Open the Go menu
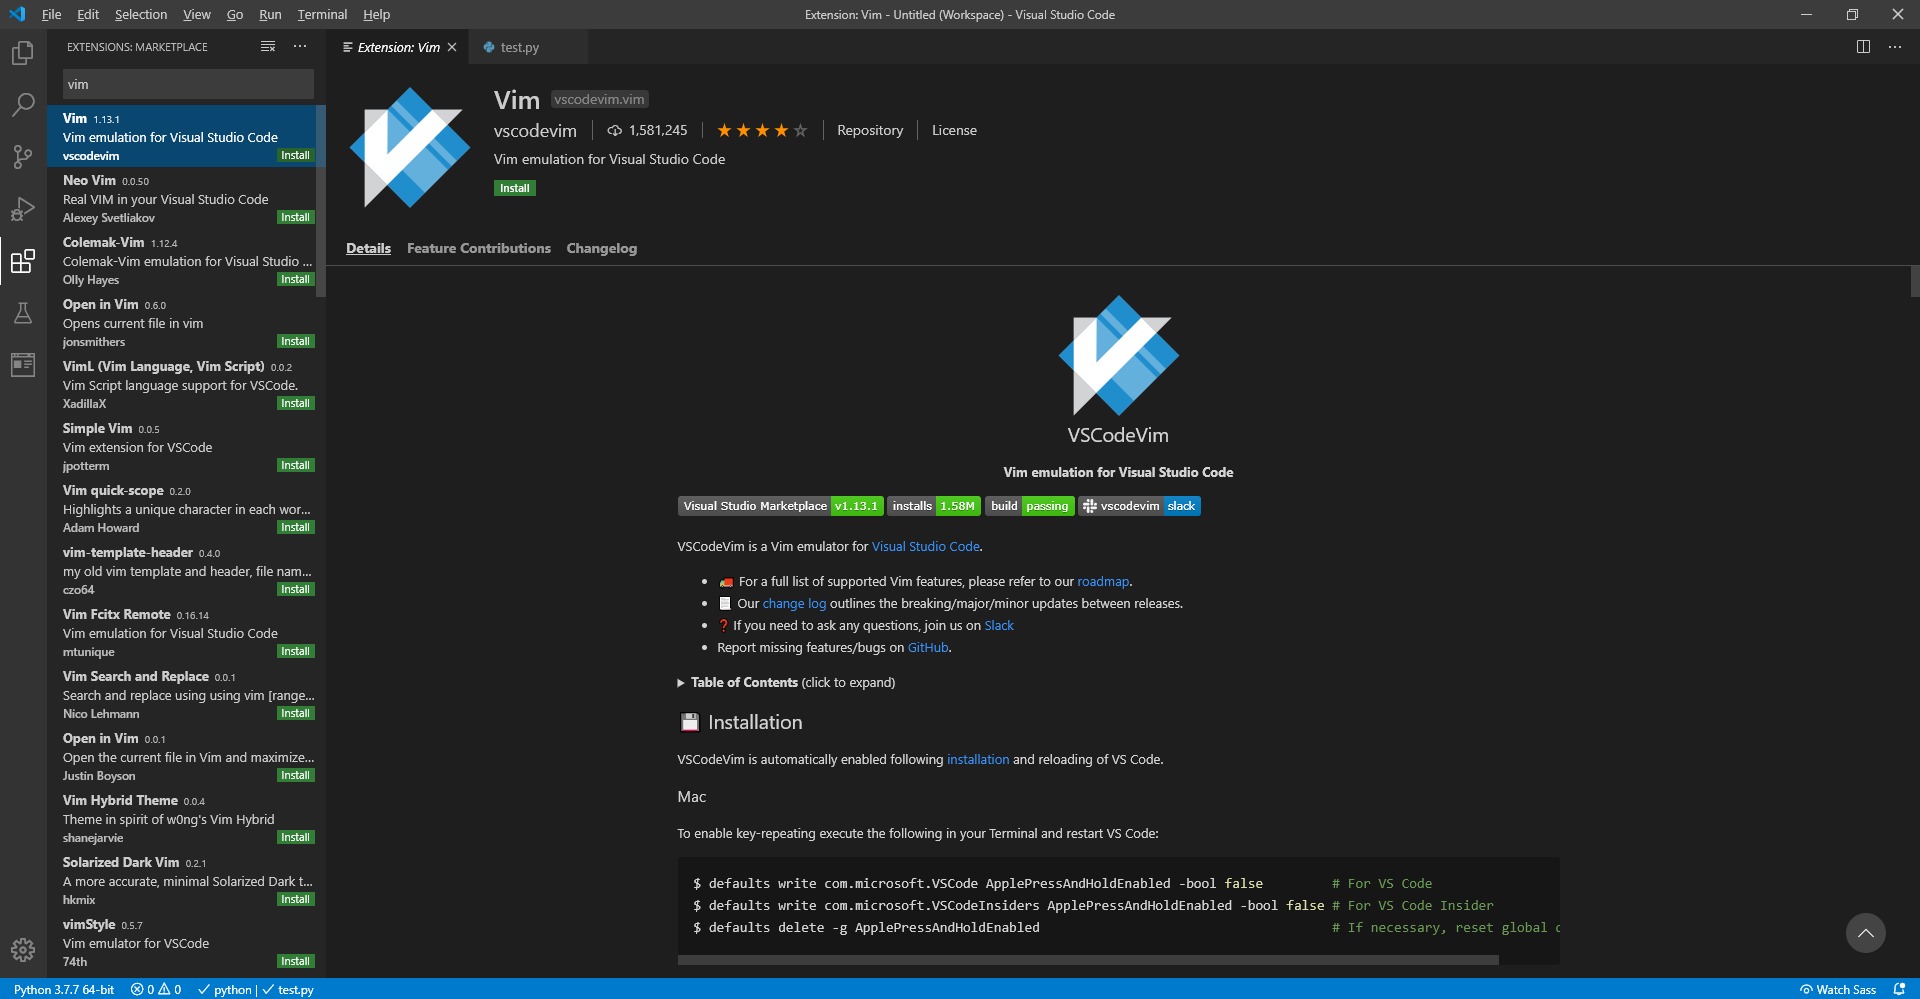 point(235,14)
